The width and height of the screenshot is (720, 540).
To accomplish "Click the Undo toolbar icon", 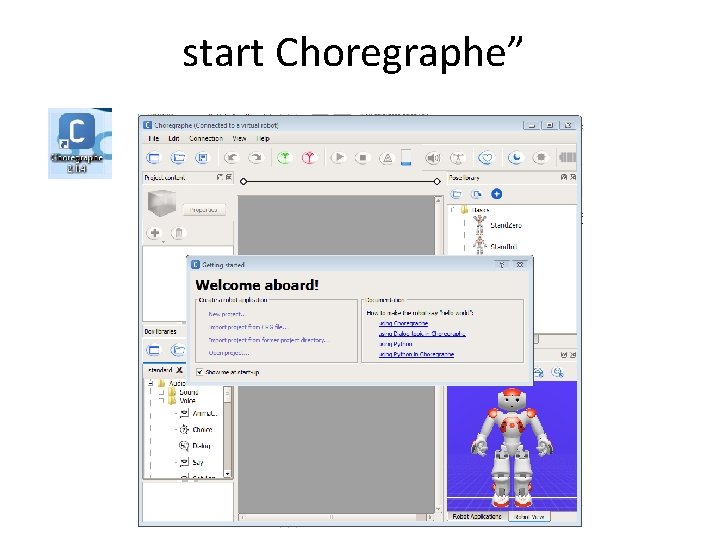I will click(231, 158).
